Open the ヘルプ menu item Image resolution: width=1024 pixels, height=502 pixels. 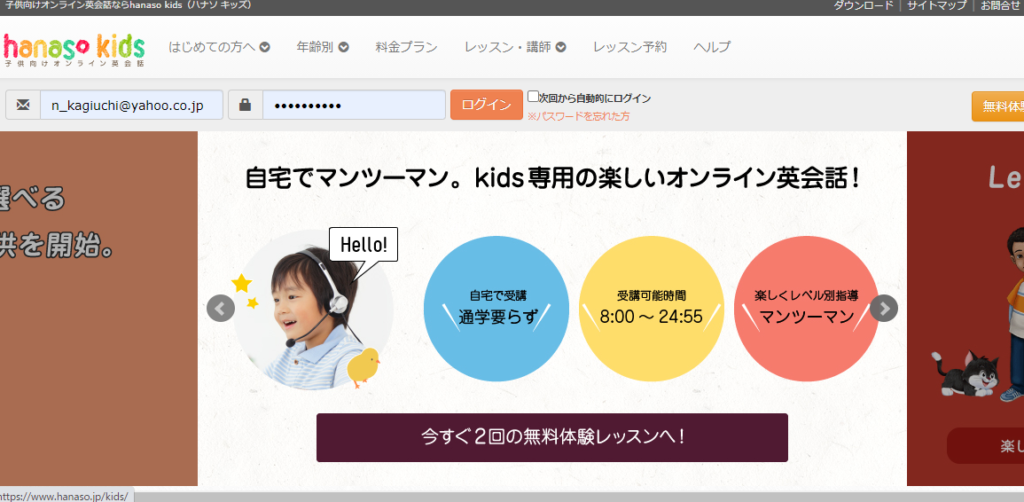(x=712, y=47)
